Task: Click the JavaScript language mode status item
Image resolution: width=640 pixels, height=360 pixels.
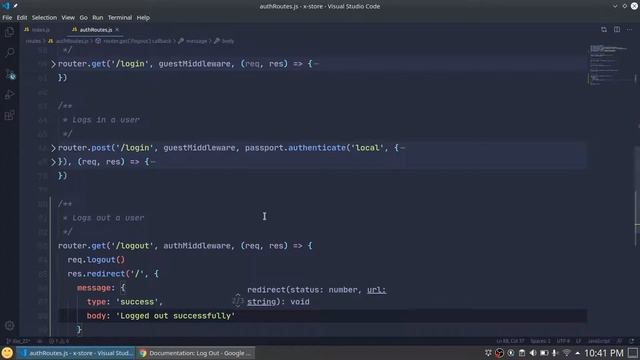Action: pos(599,341)
